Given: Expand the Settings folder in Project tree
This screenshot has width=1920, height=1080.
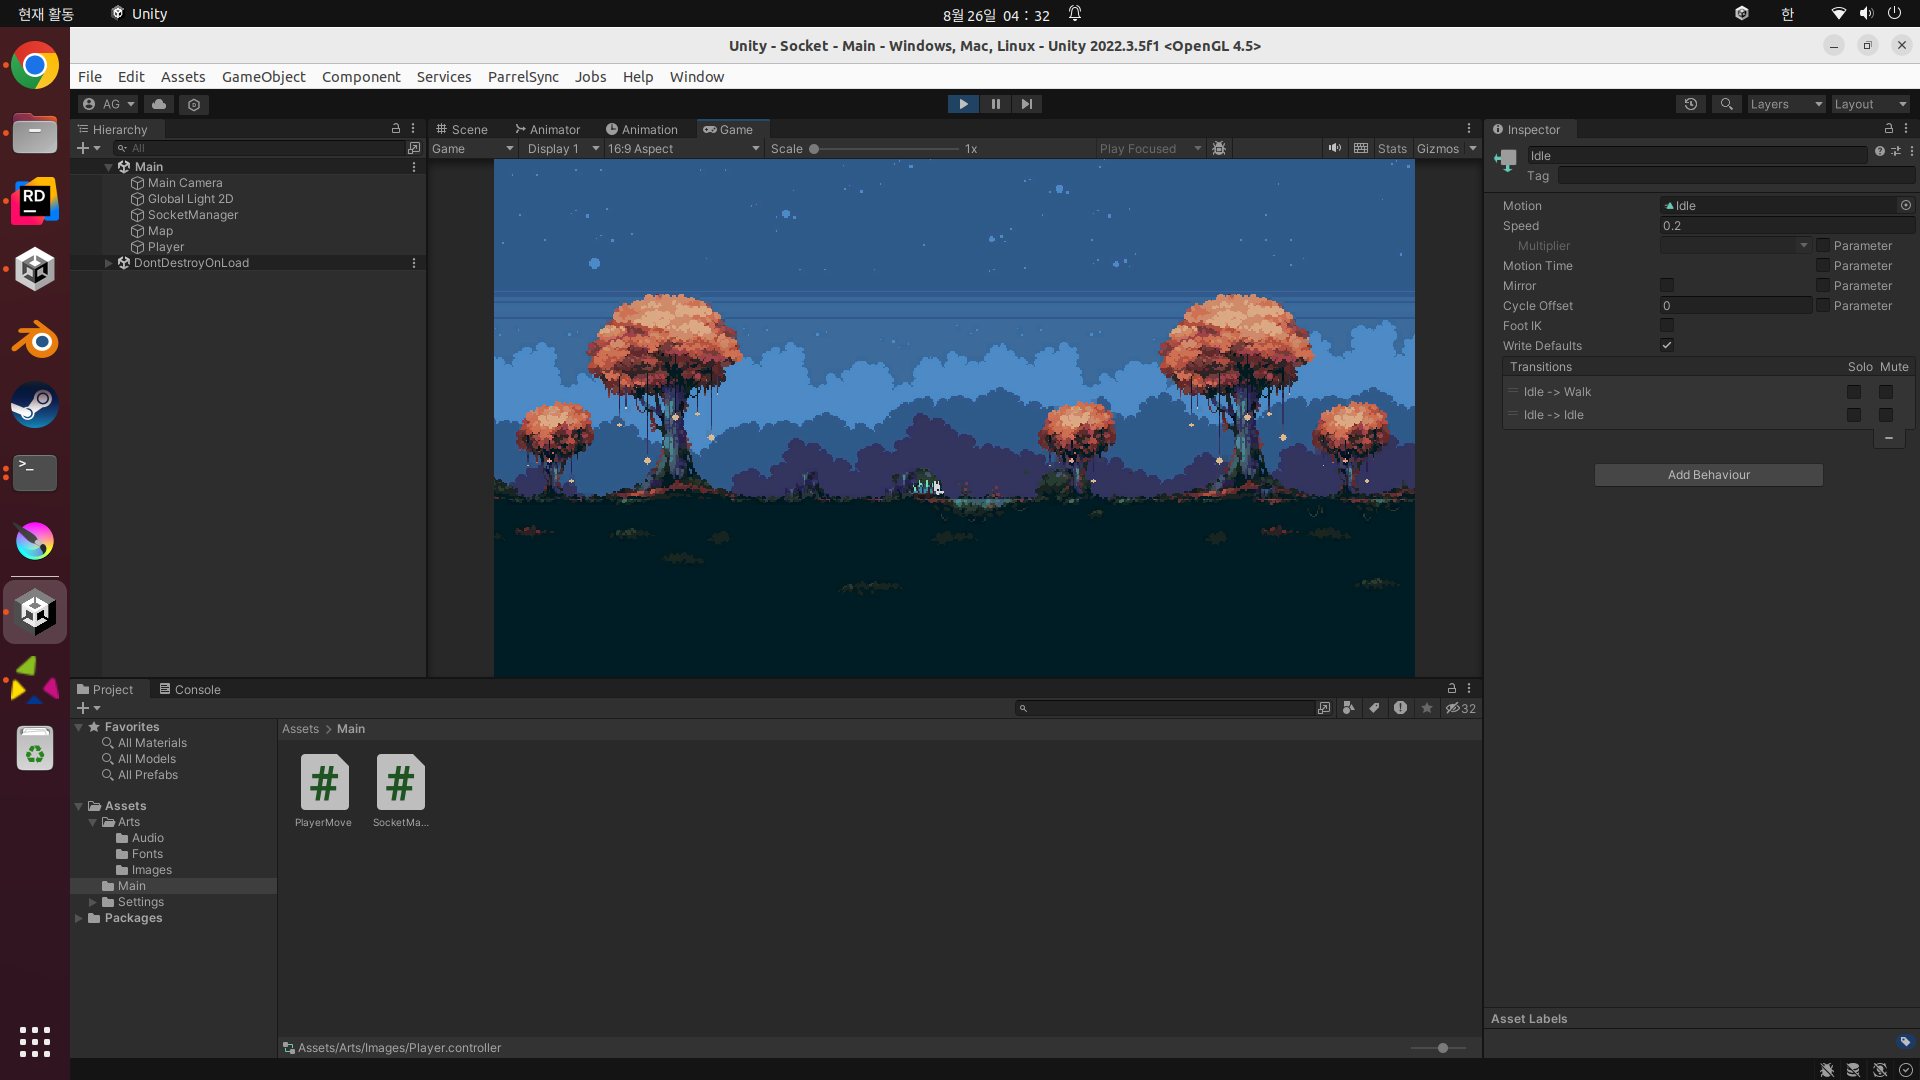Looking at the screenshot, I should pos(93,902).
